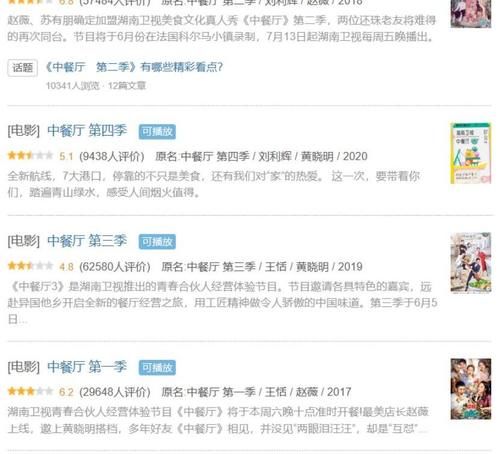This screenshot has width=500, height=454.
Task: Click 可播放 badge beside 中餐厅 第三季
Action: pos(157,242)
